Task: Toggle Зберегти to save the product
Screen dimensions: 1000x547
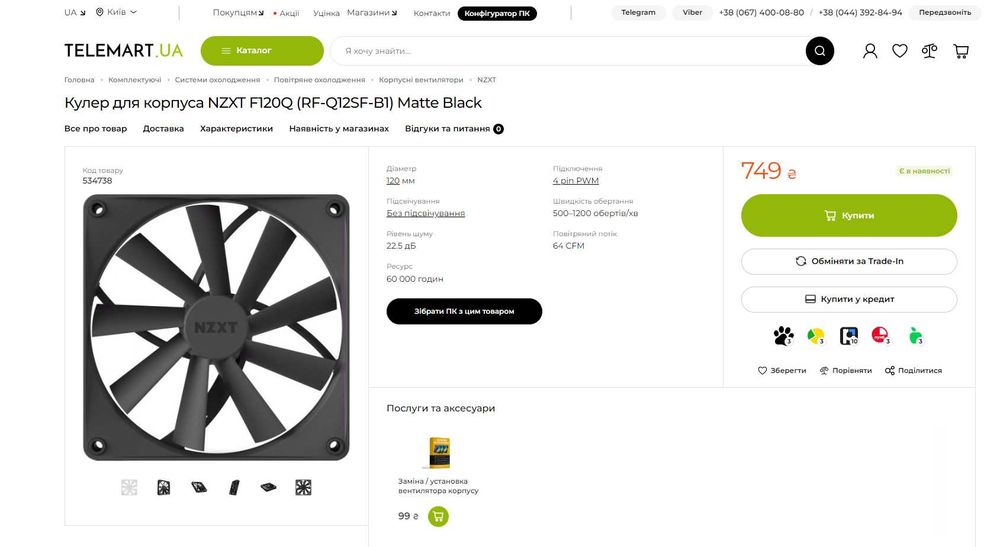Action: point(782,370)
